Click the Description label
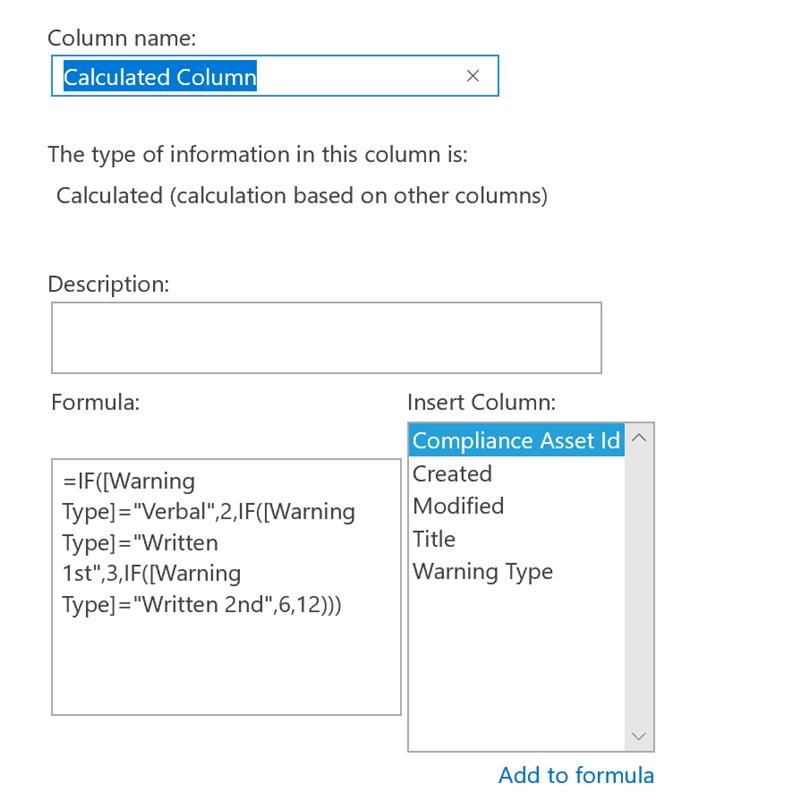 click(108, 284)
